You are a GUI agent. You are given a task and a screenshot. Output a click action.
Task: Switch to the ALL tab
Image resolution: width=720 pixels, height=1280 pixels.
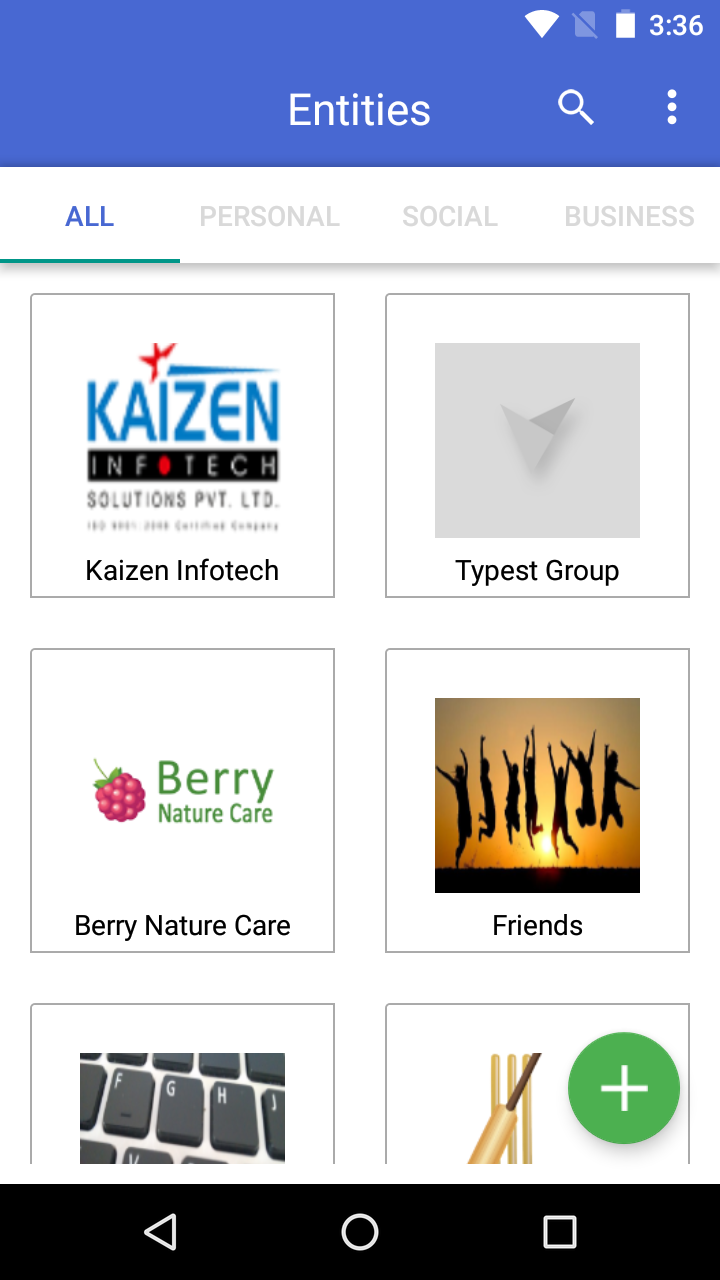click(90, 216)
